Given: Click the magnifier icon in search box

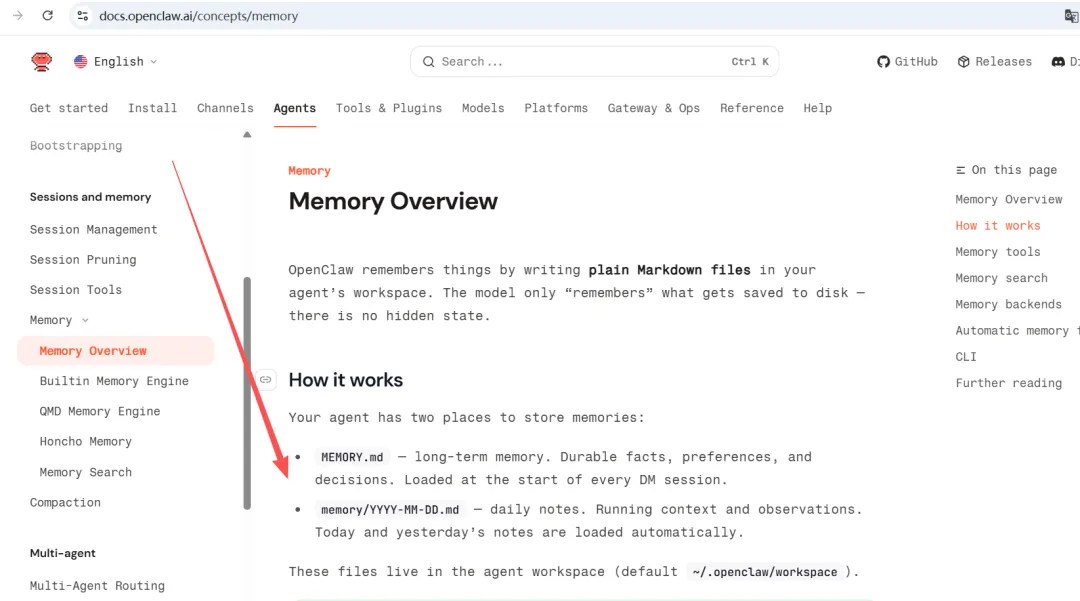Looking at the screenshot, I should point(428,62).
